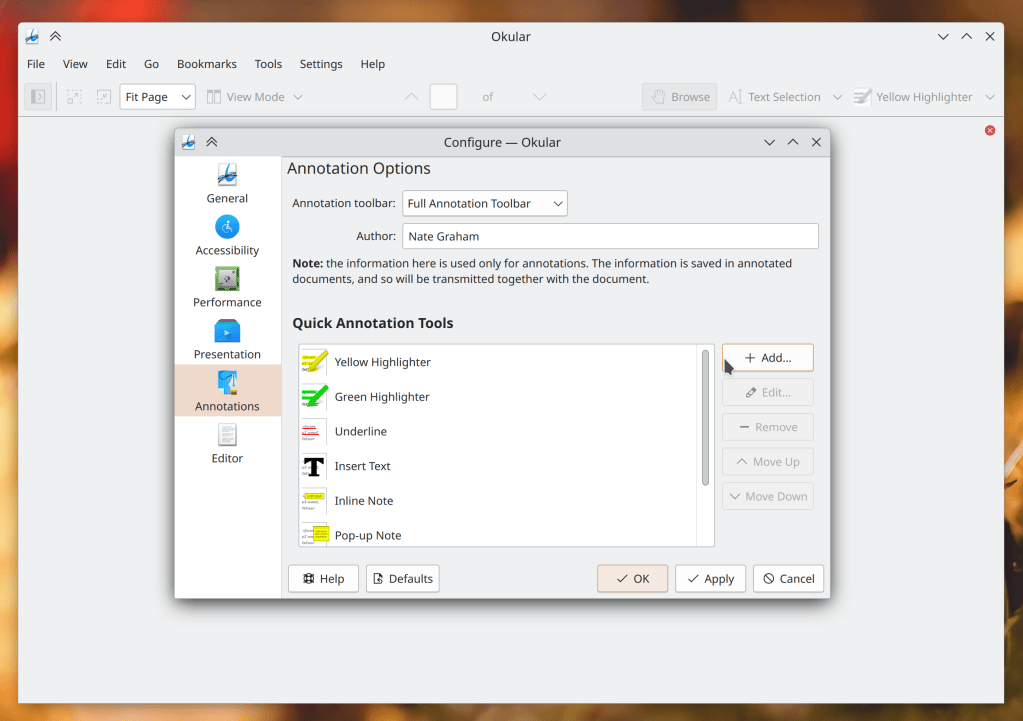Click the Remove button
1023x721 pixels.
768,427
